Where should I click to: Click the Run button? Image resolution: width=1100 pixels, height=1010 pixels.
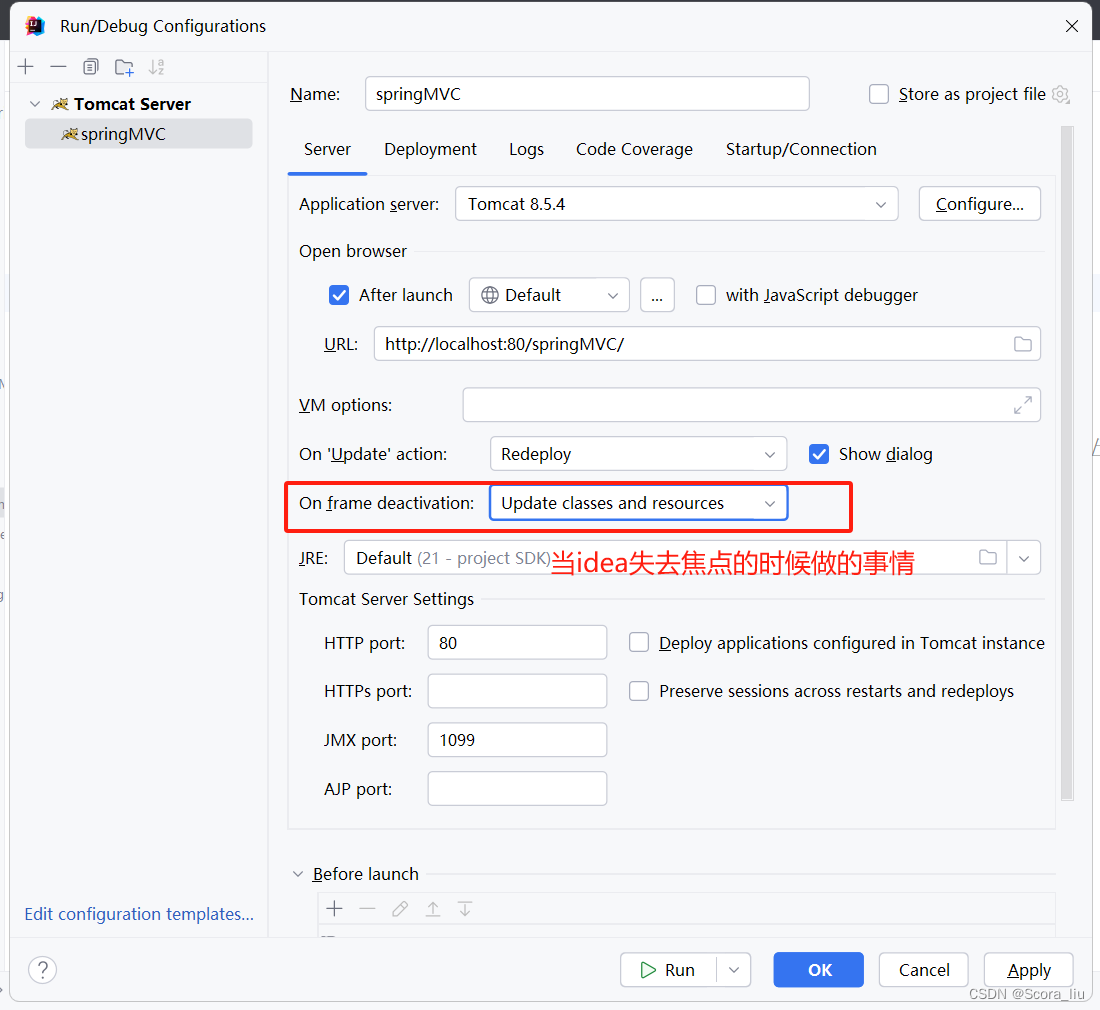click(668, 970)
